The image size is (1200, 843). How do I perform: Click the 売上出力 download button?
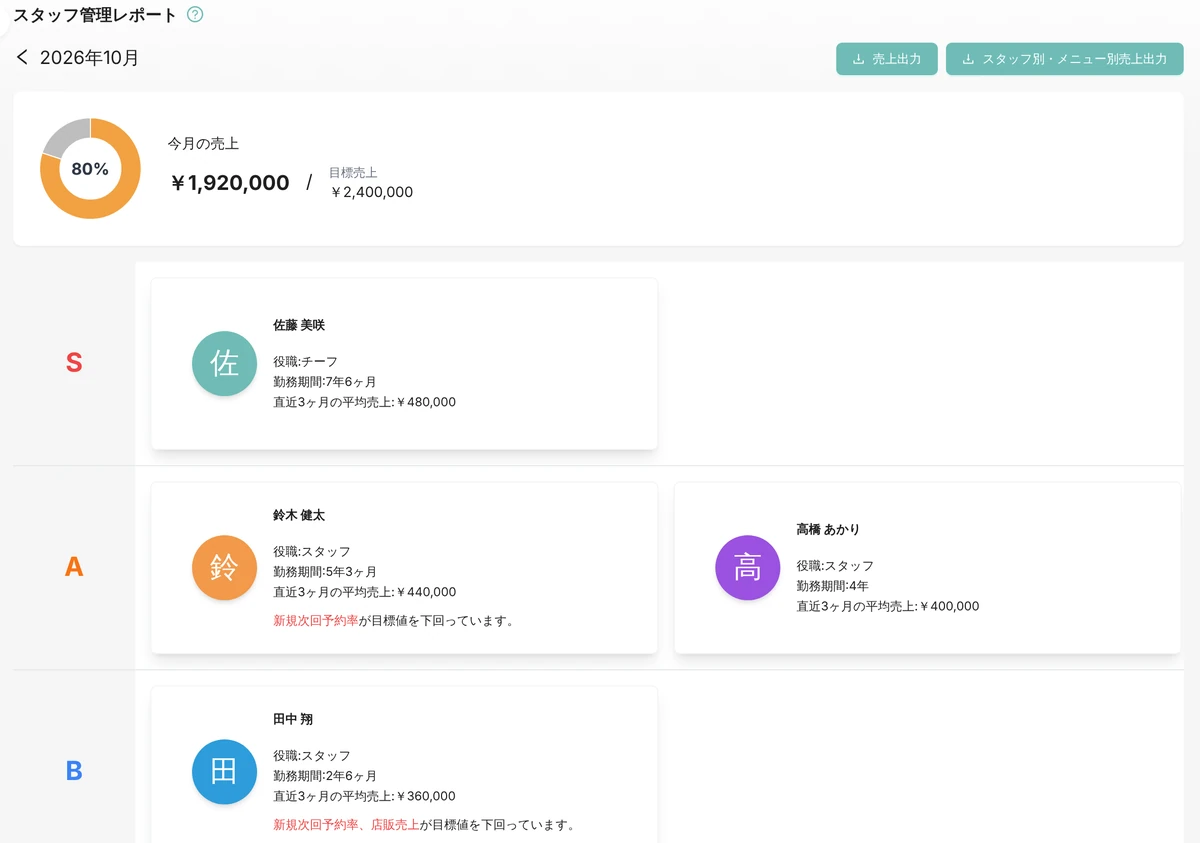coord(887,59)
